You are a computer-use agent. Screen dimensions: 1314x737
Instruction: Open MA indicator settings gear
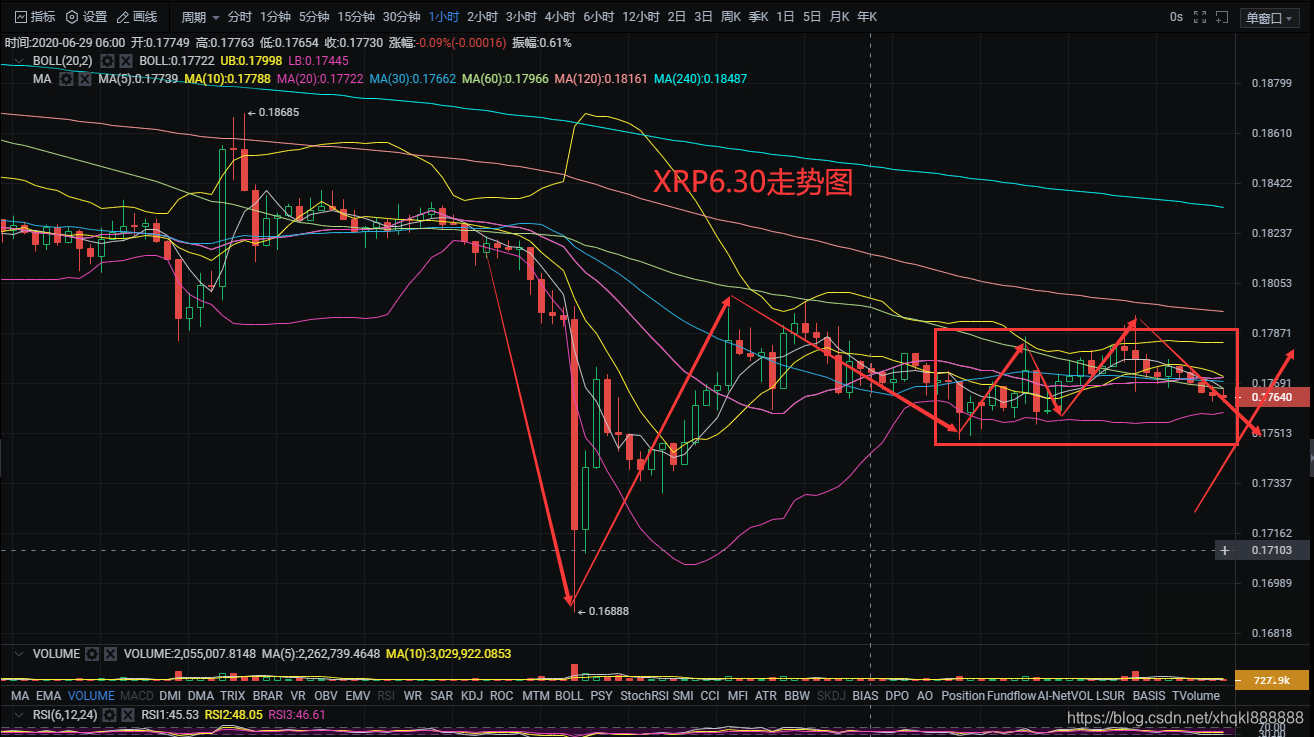point(66,78)
